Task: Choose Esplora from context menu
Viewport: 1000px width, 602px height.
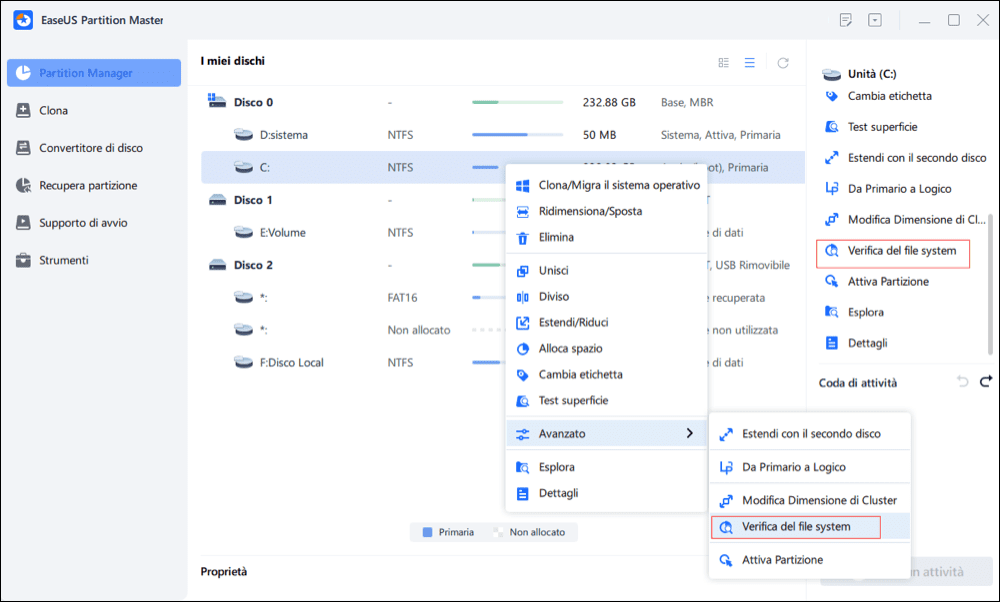Action: pyautogui.click(x=607, y=467)
